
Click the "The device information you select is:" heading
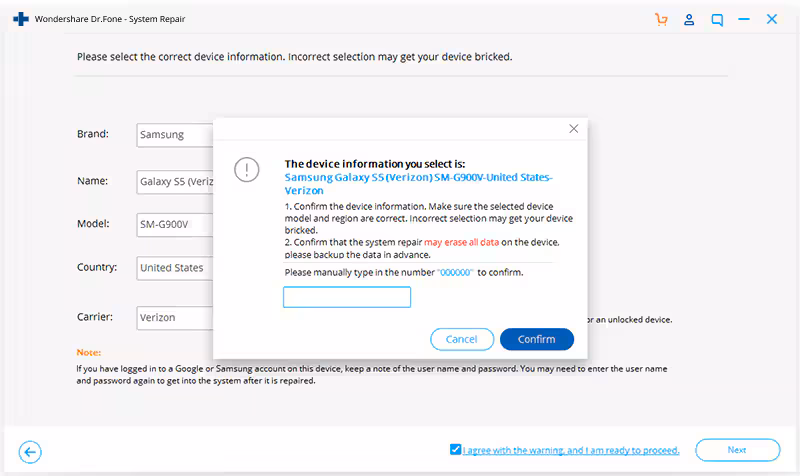tap(375, 164)
